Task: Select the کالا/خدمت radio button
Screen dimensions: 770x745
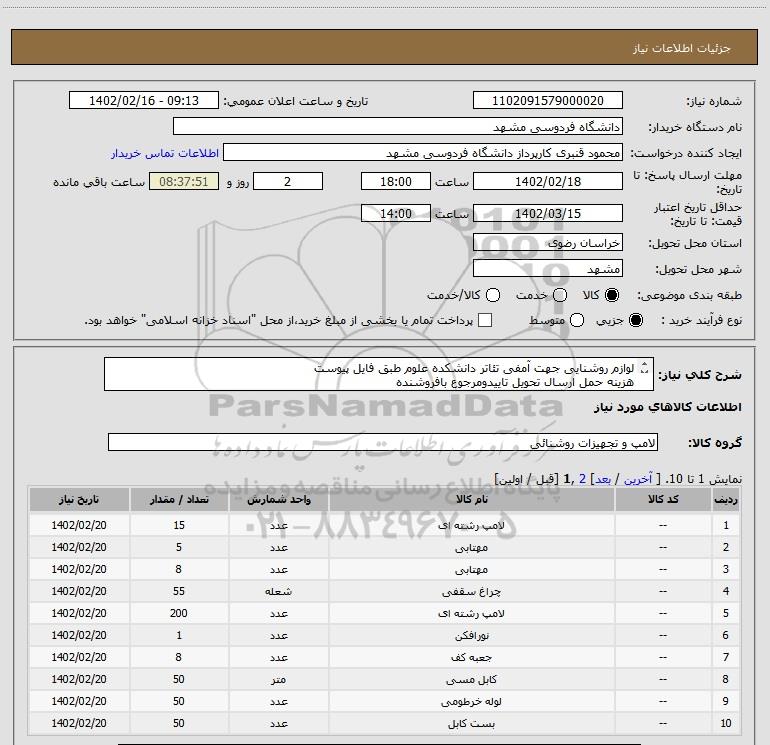Action: coord(493,295)
